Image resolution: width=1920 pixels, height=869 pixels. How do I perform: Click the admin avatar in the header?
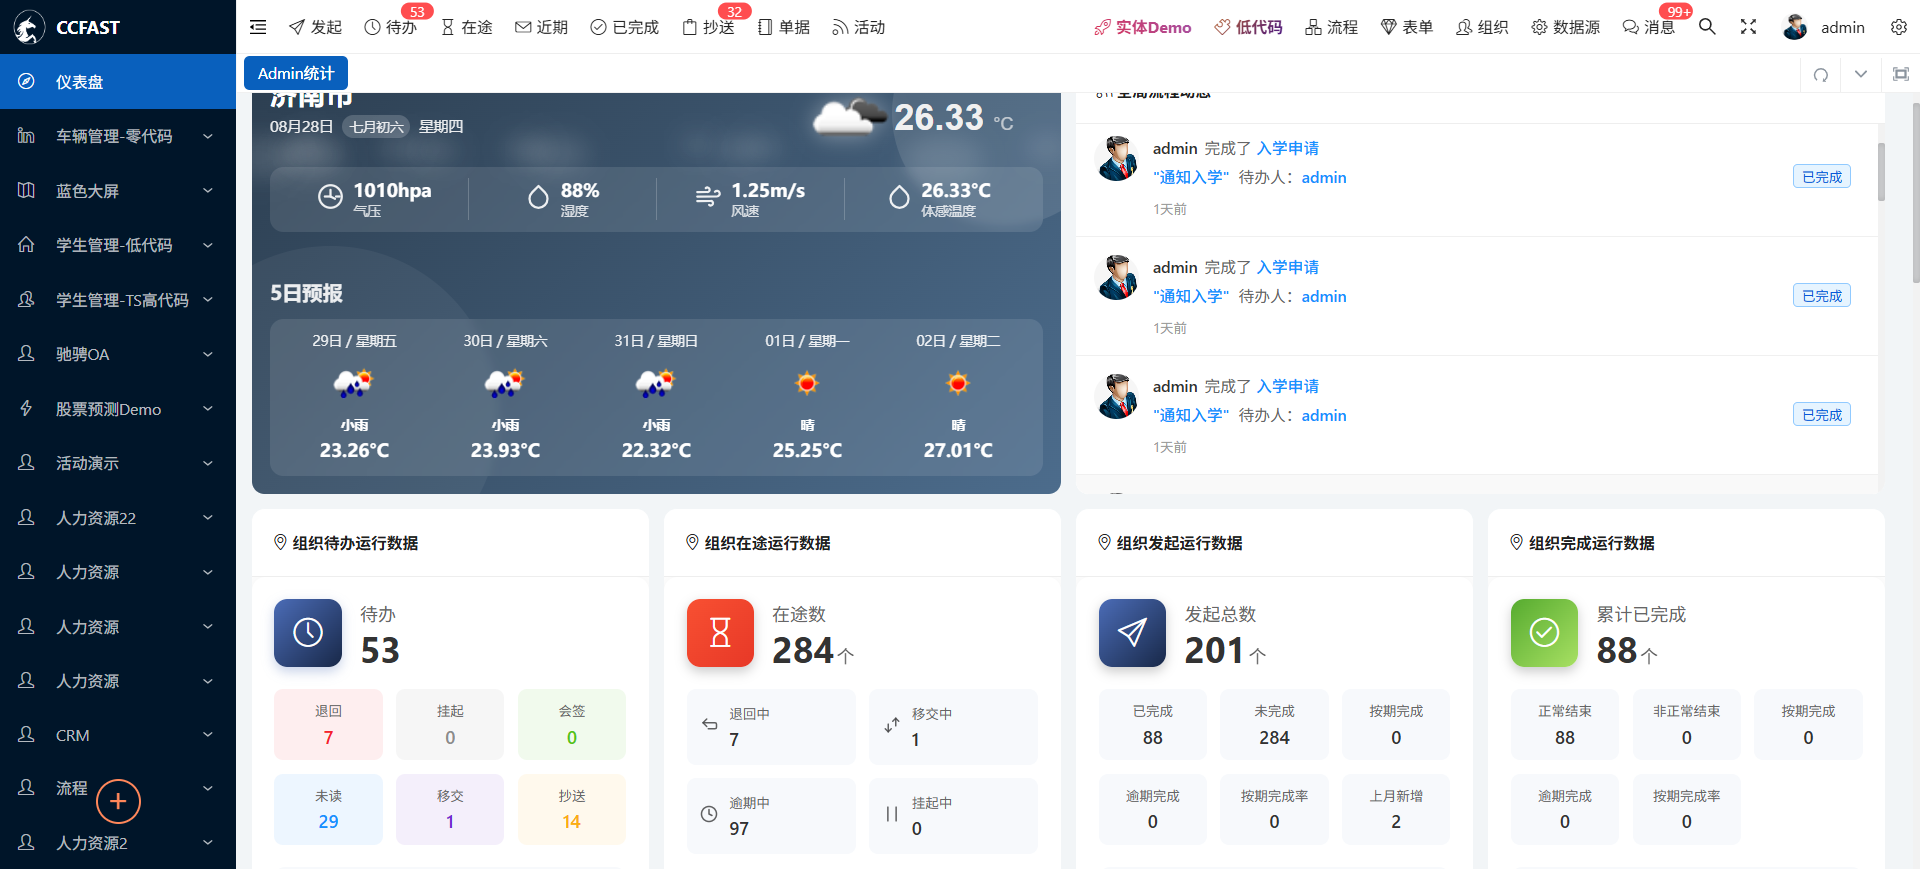tap(1795, 27)
